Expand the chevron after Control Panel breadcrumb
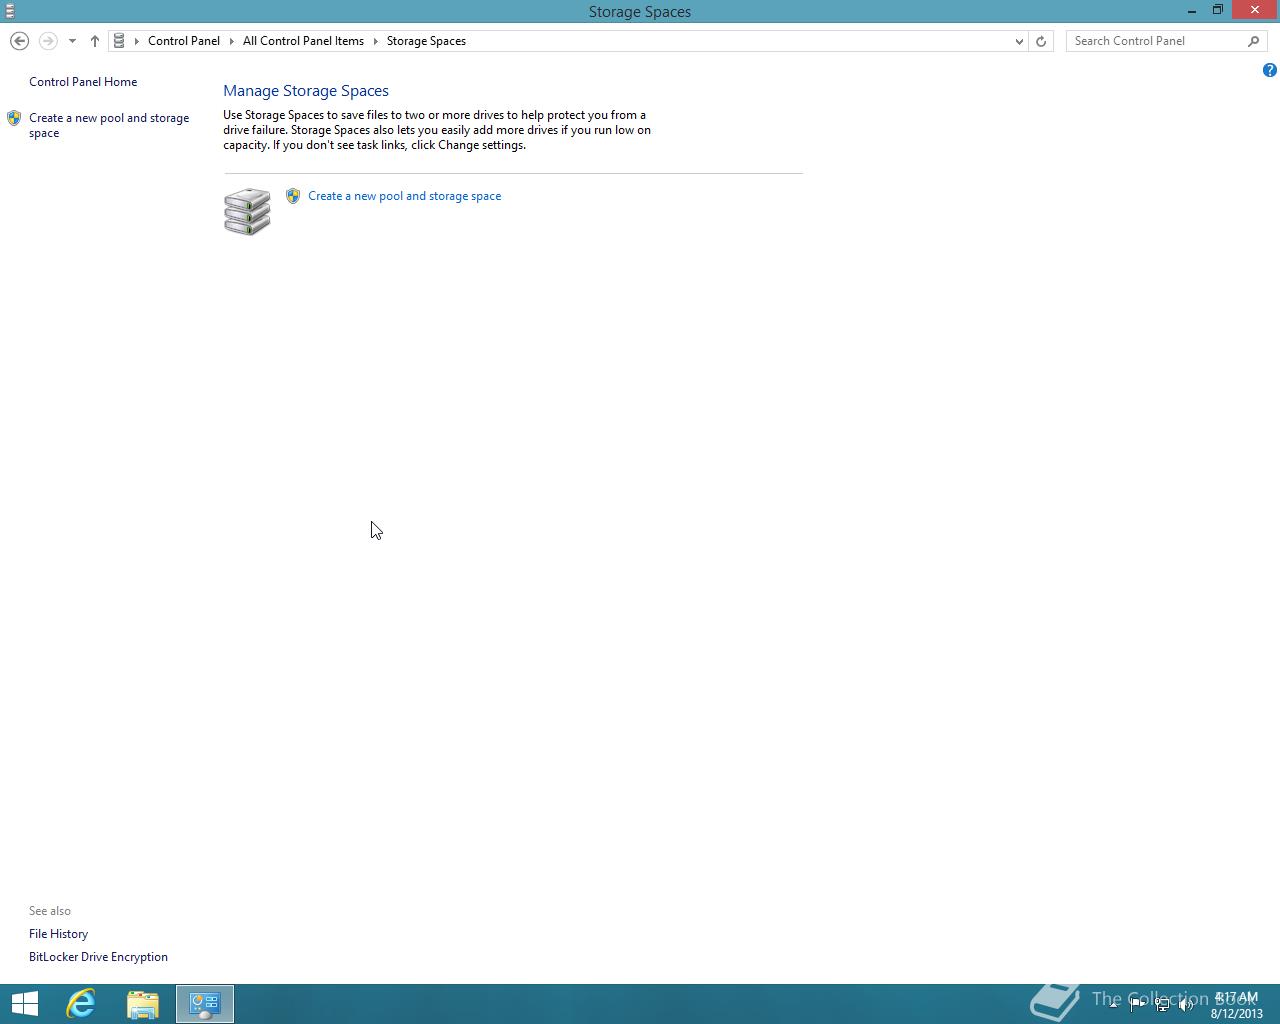Viewport: 1280px width, 1024px height. tap(231, 41)
